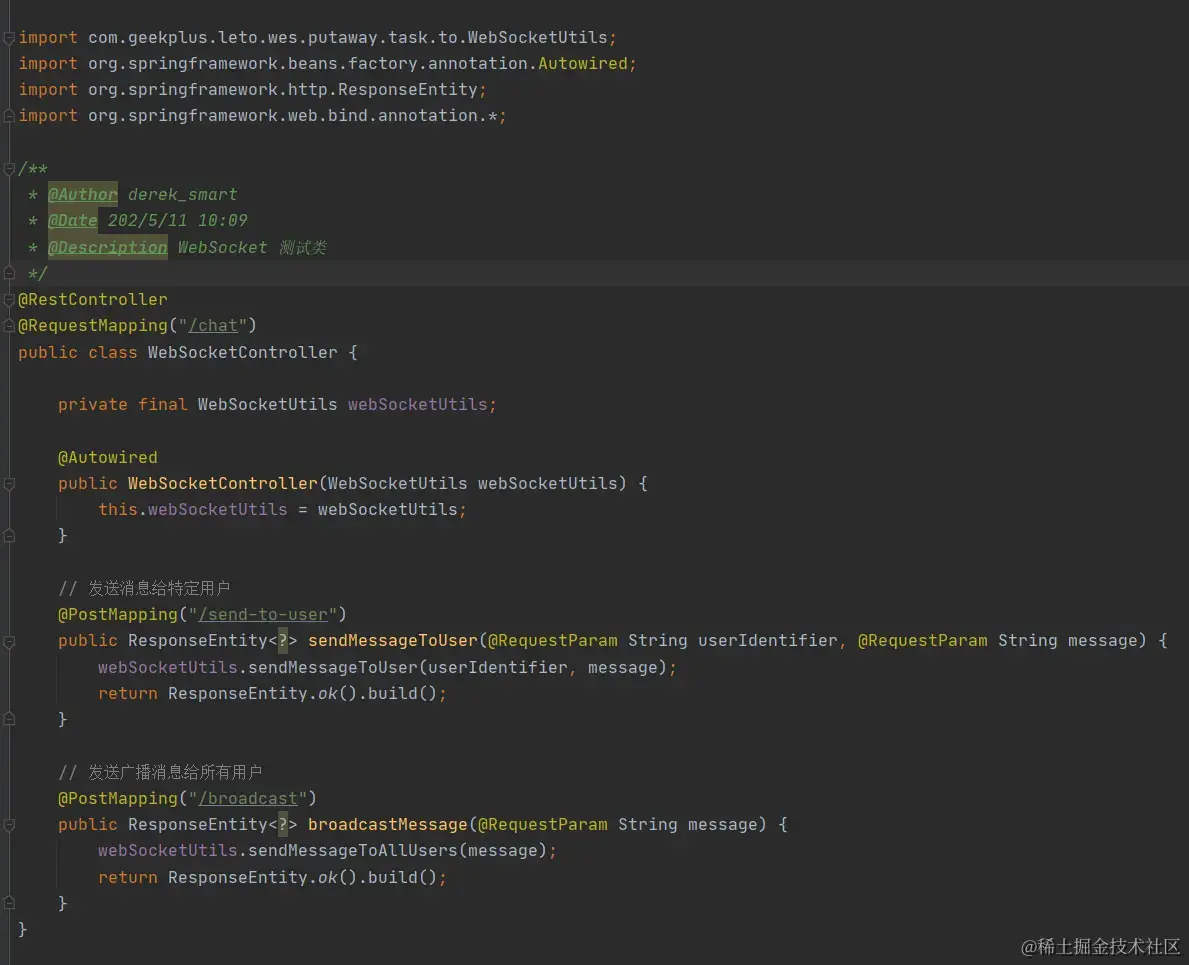Click the sendMessageToAllUsers method call
The image size is (1189, 965).
[x=353, y=851]
